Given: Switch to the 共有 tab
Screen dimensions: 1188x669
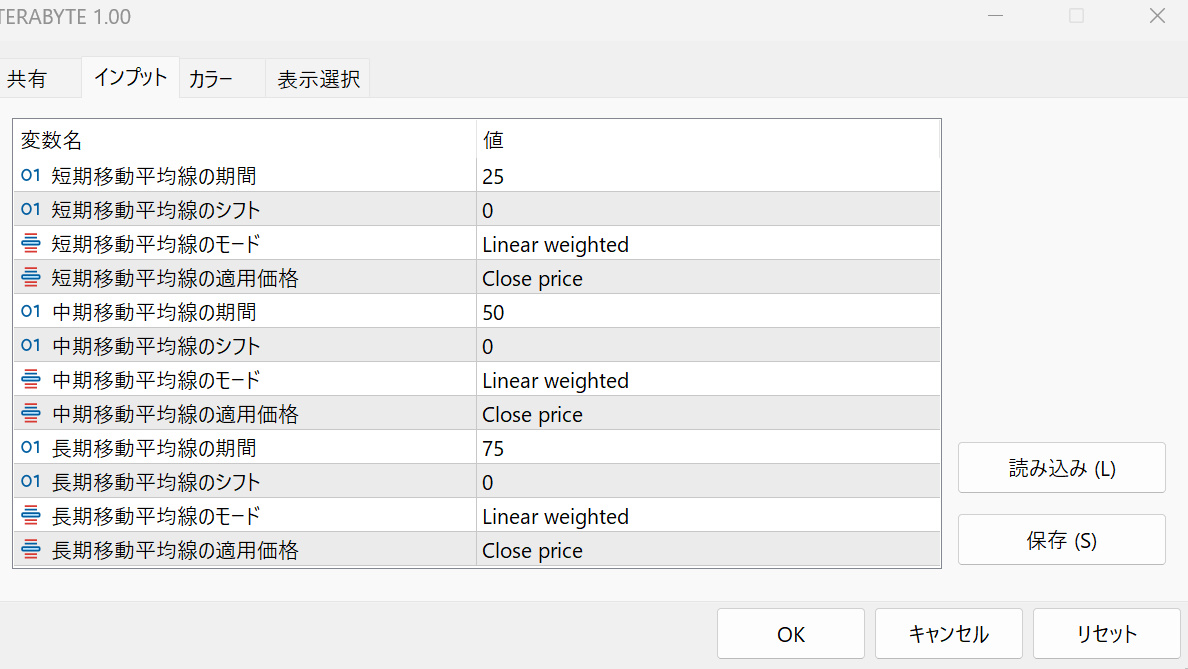Looking at the screenshot, I should (27, 79).
